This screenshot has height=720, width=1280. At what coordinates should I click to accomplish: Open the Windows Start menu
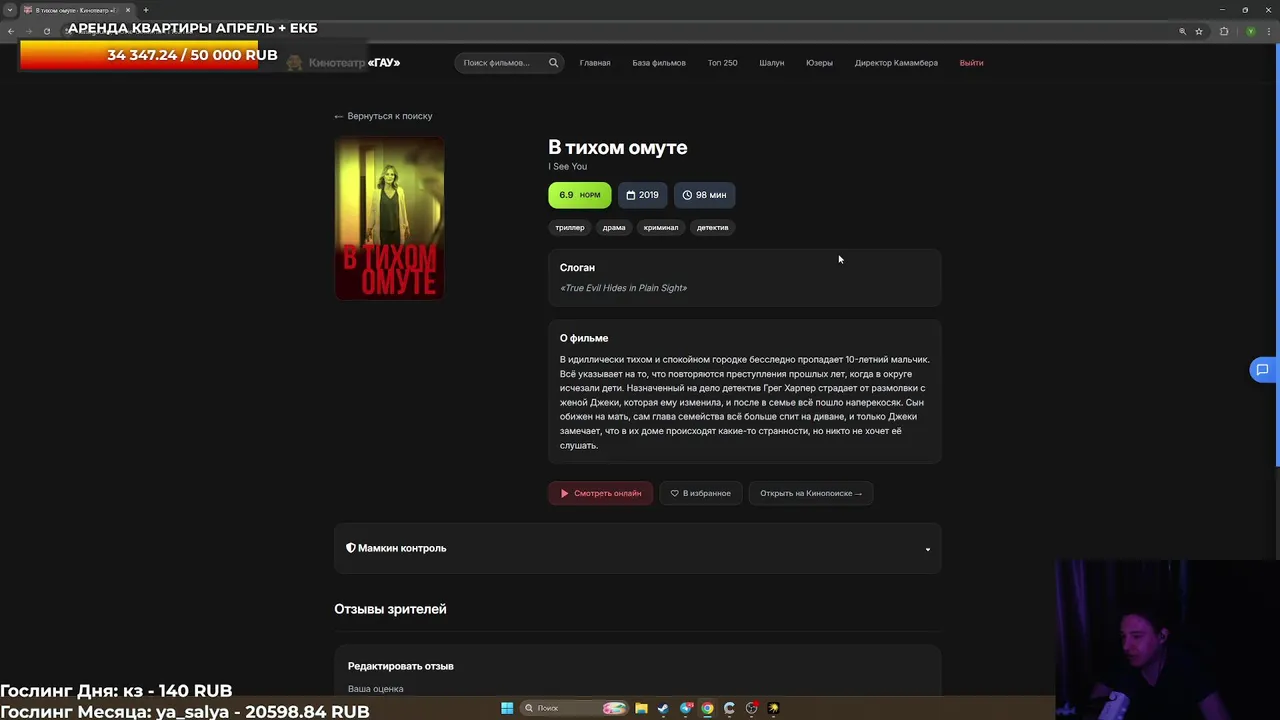[507, 708]
